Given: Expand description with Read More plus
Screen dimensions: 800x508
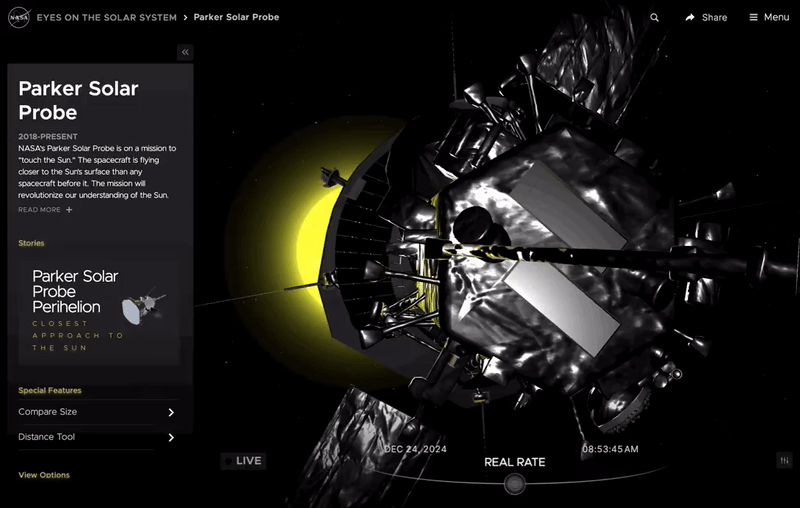Looking at the screenshot, I should coord(45,210).
